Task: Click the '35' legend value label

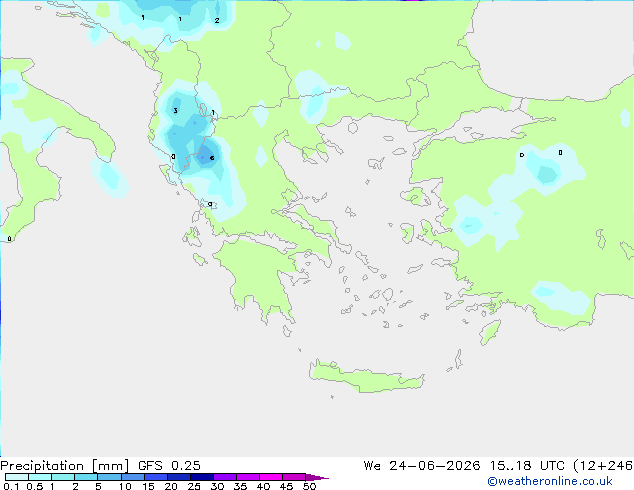Action: [x=240, y=486]
